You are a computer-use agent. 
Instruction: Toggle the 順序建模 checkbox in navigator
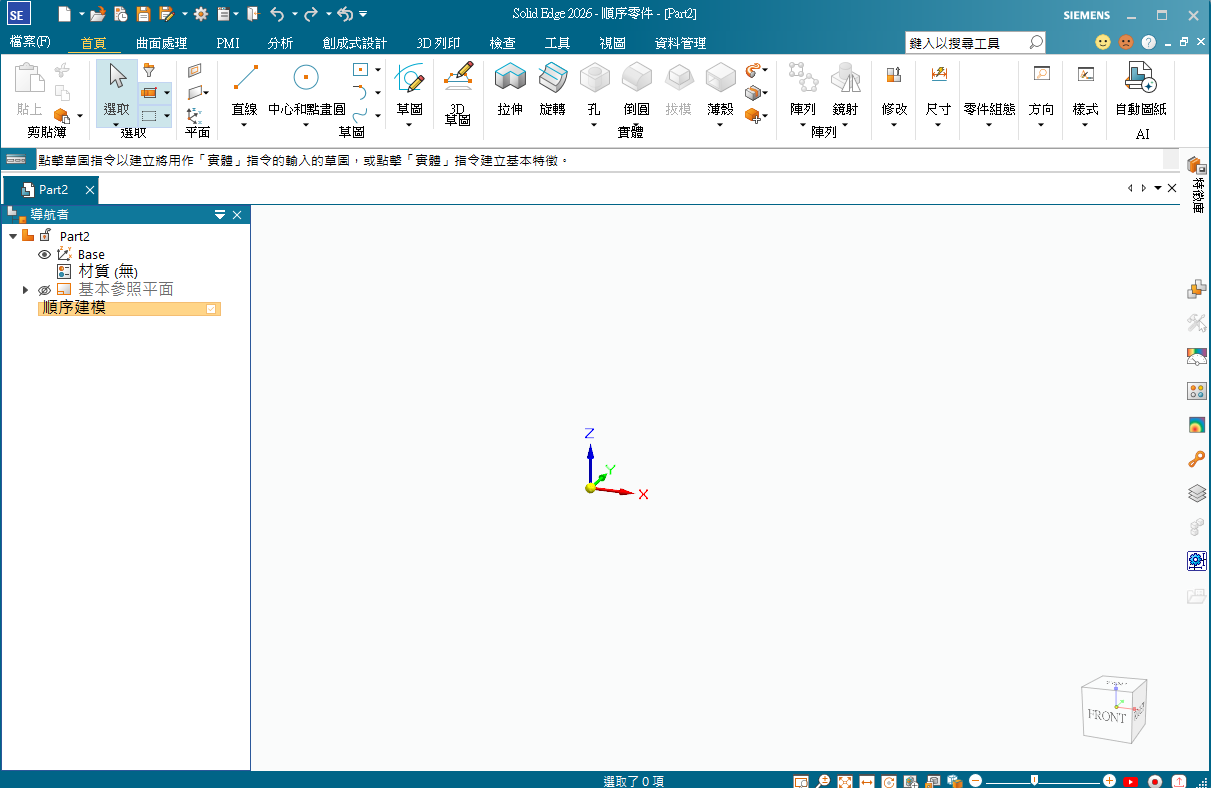coord(211,309)
